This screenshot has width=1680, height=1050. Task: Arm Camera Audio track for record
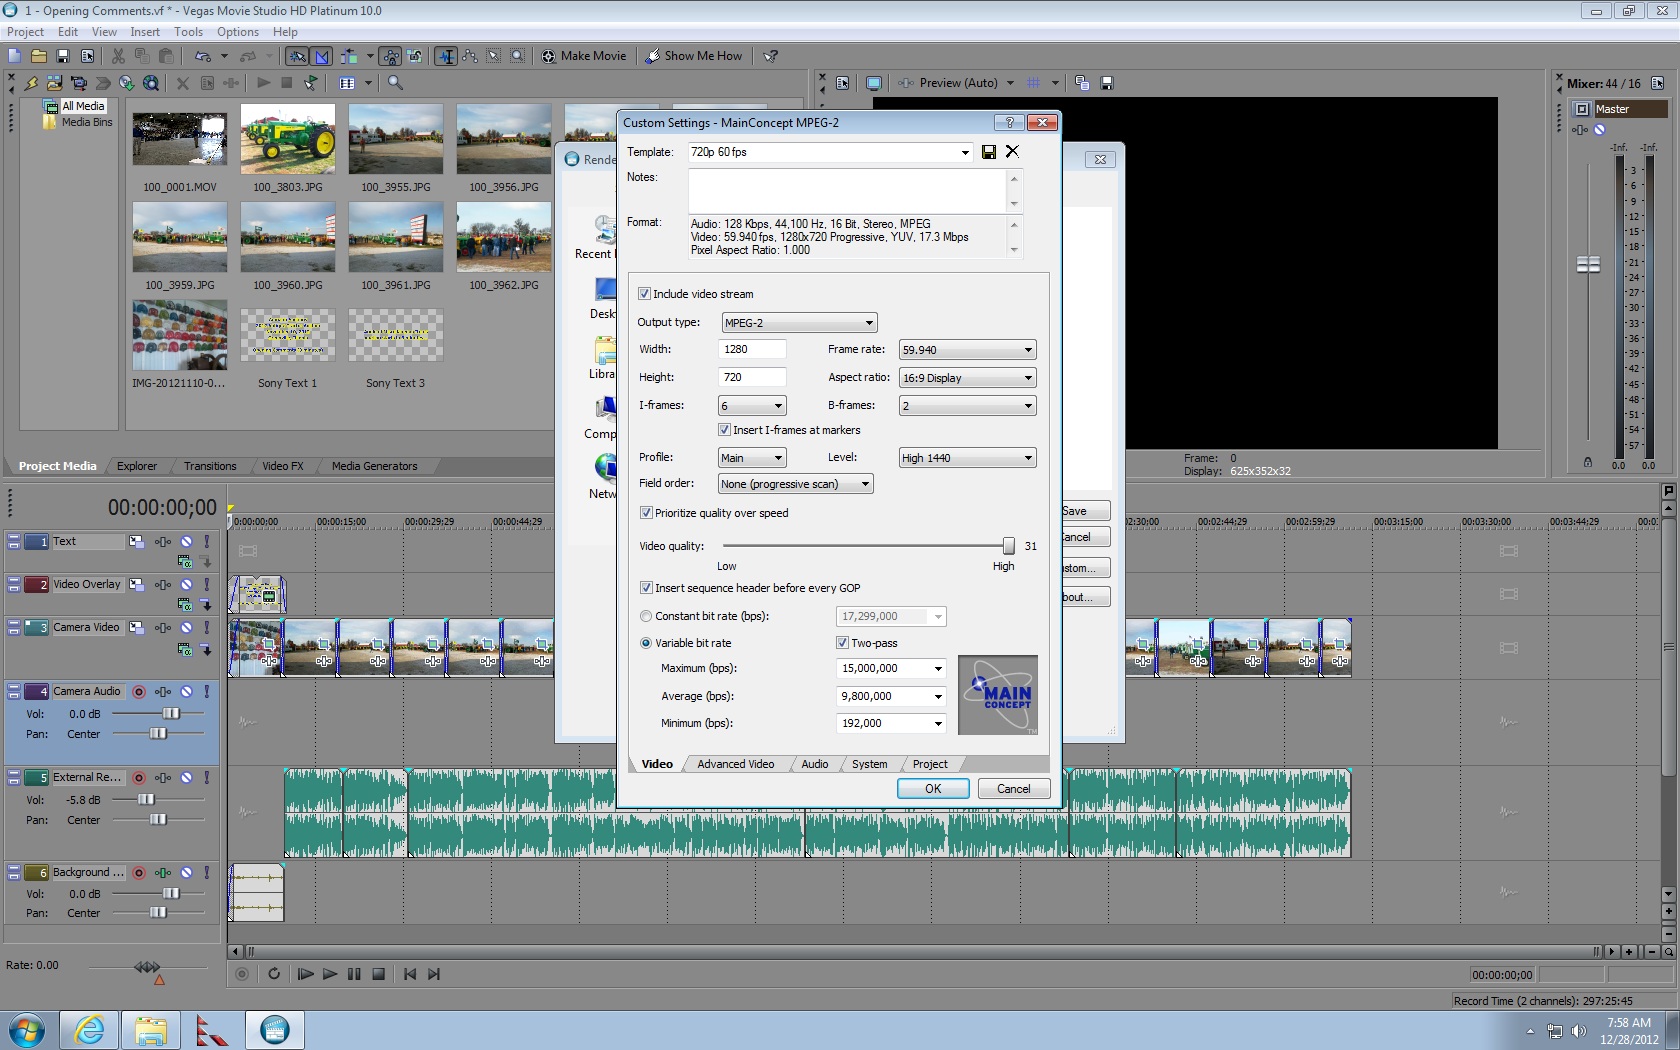pyautogui.click(x=139, y=692)
